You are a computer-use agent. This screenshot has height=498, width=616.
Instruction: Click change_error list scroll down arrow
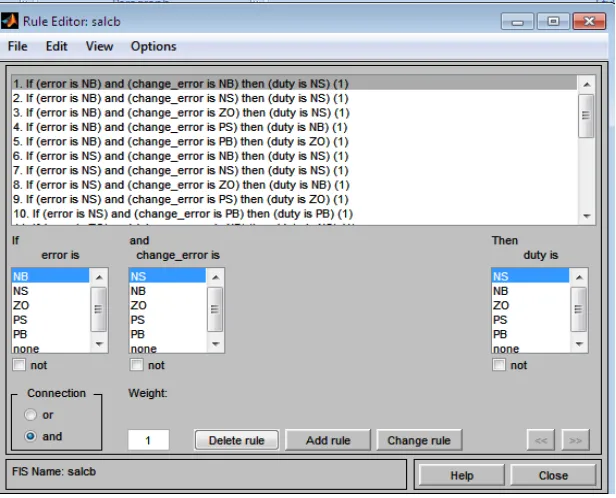tap(215, 344)
